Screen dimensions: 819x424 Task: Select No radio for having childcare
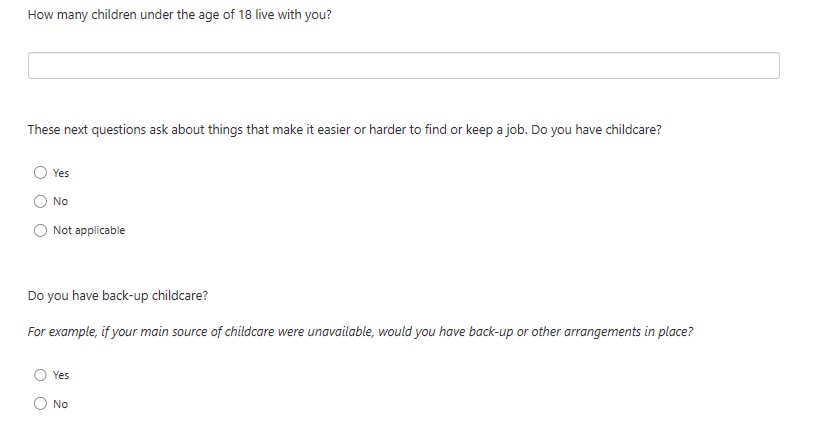click(x=40, y=201)
